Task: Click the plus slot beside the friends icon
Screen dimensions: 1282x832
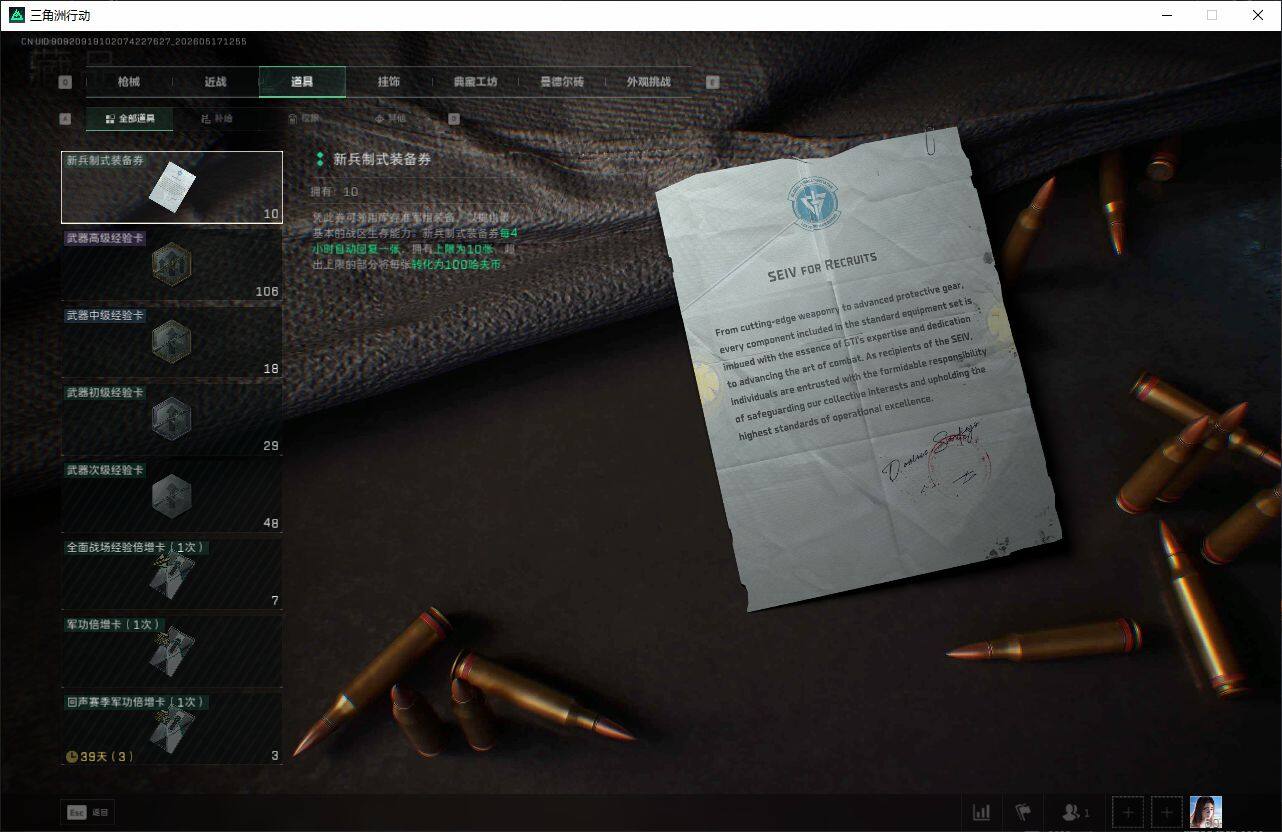Action: (x=1128, y=813)
